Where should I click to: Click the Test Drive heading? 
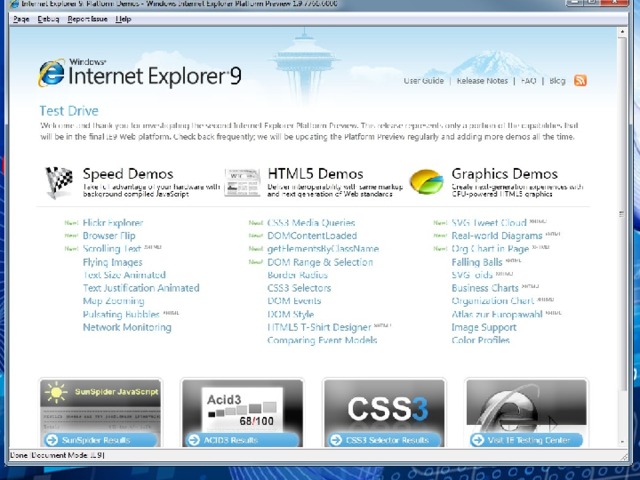pyautogui.click(x=69, y=111)
